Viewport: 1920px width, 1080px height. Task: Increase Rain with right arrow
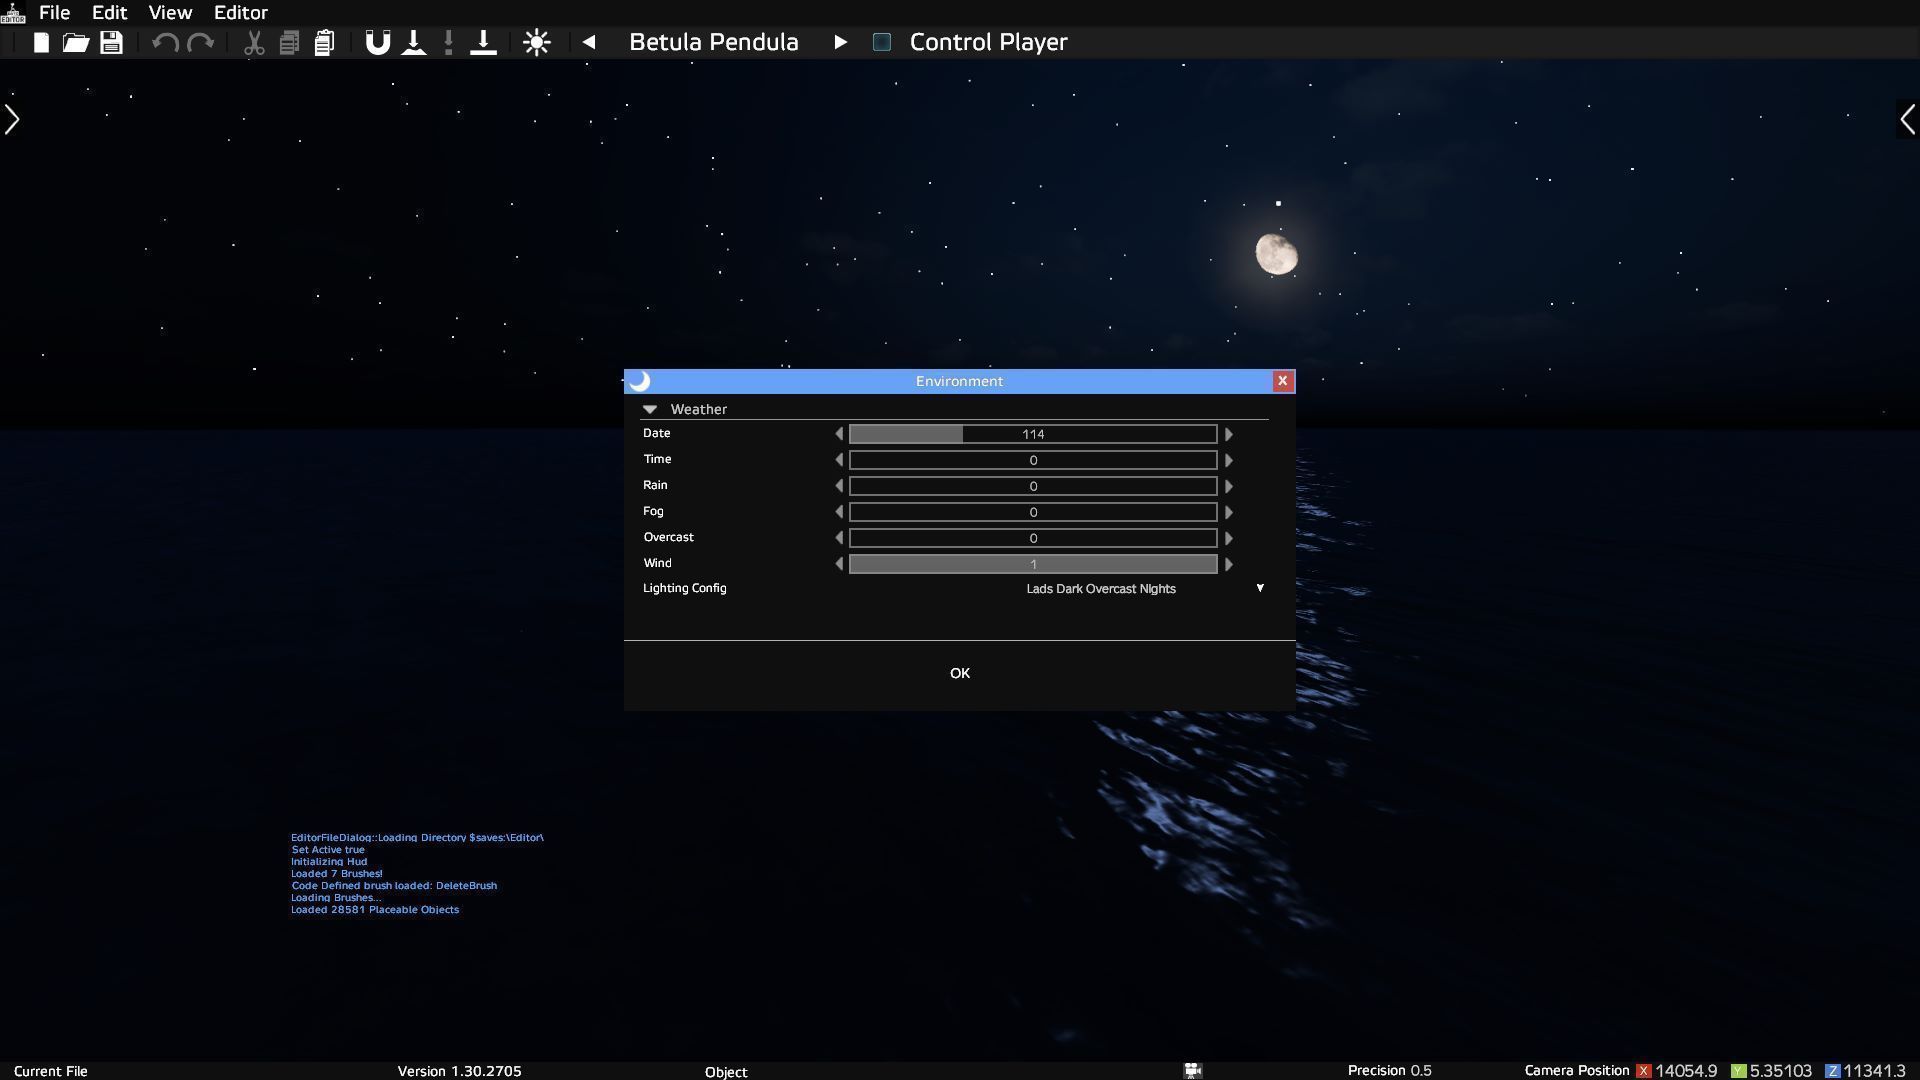click(1228, 486)
